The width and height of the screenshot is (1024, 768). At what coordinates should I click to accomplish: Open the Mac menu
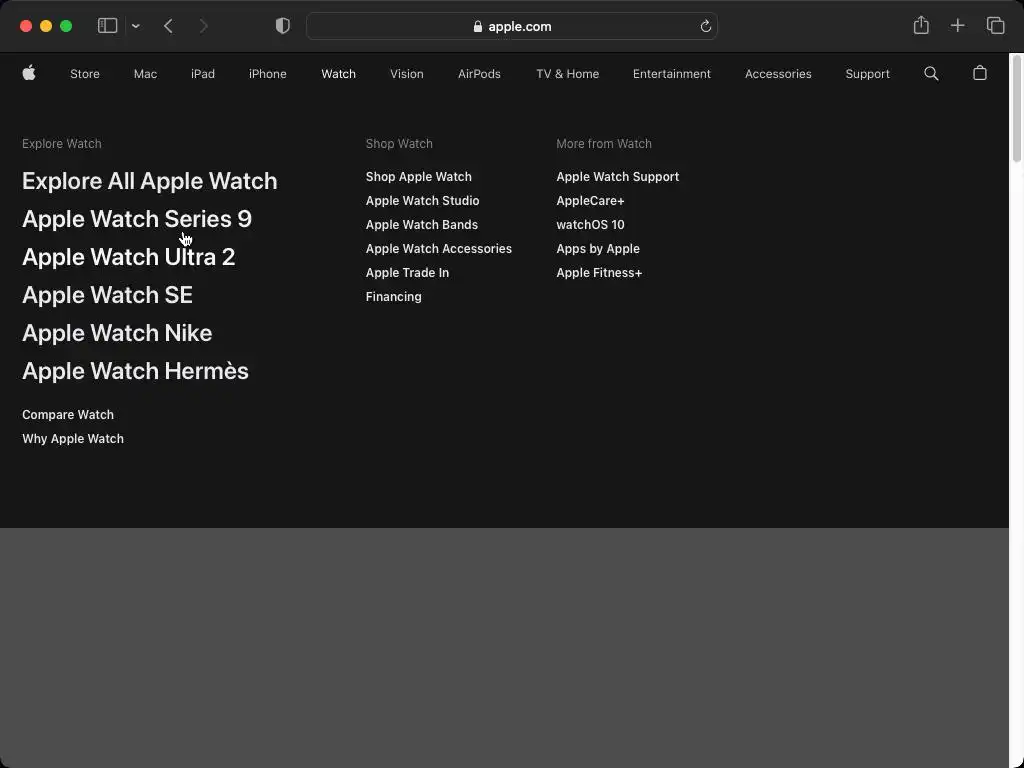coord(145,74)
